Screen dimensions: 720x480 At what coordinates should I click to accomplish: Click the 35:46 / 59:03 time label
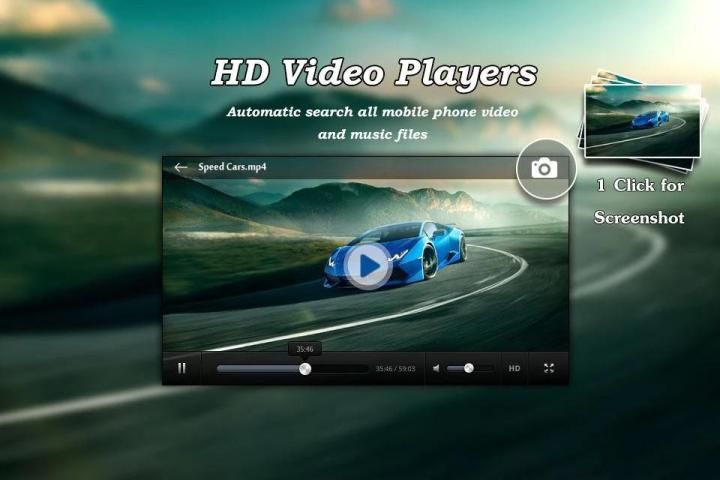(395, 368)
